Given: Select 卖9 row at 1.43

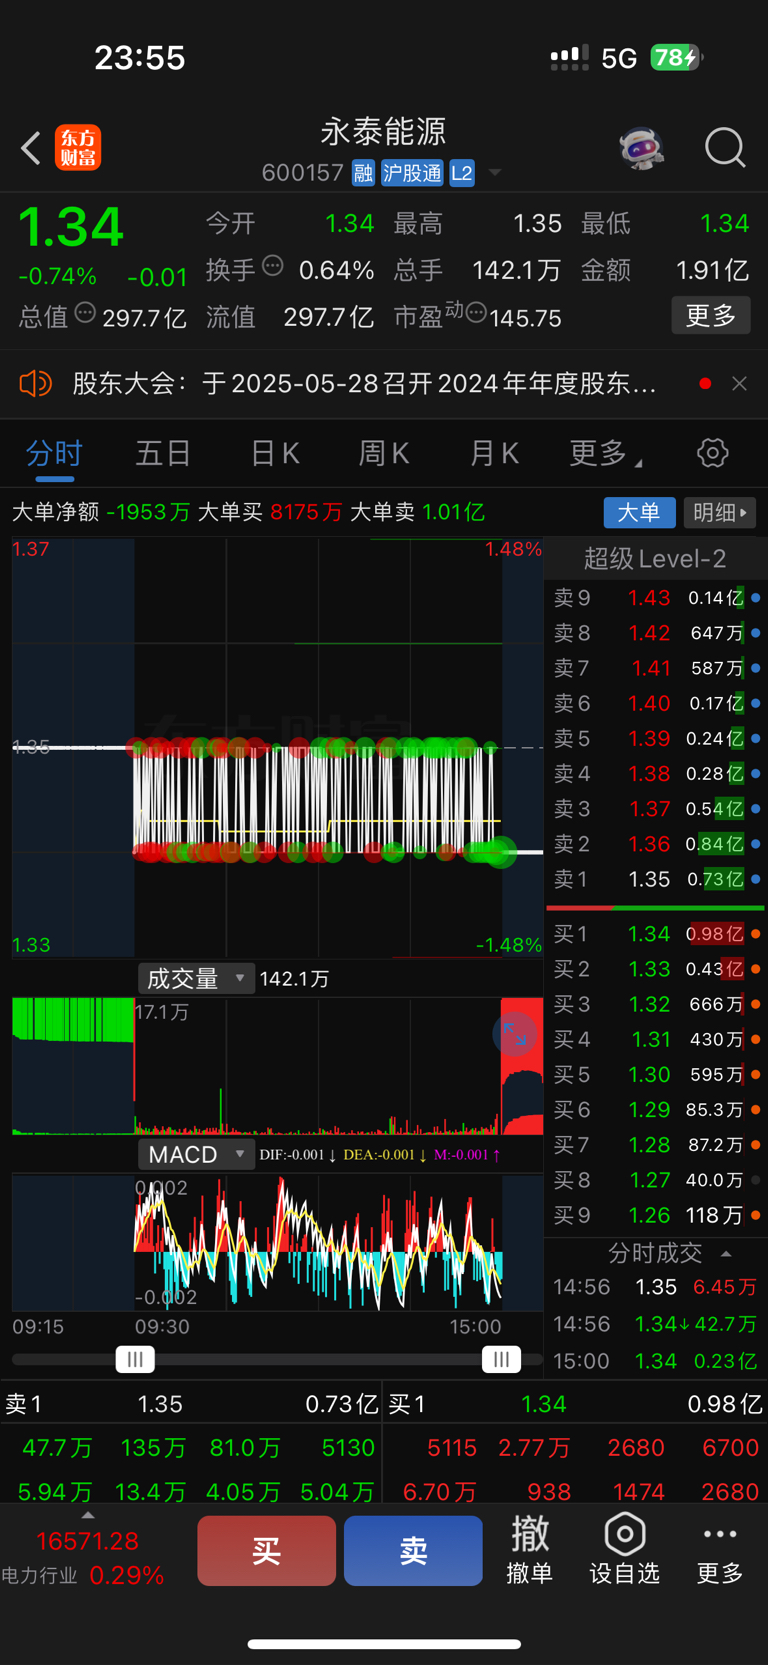Looking at the screenshot, I should click(x=655, y=598).
